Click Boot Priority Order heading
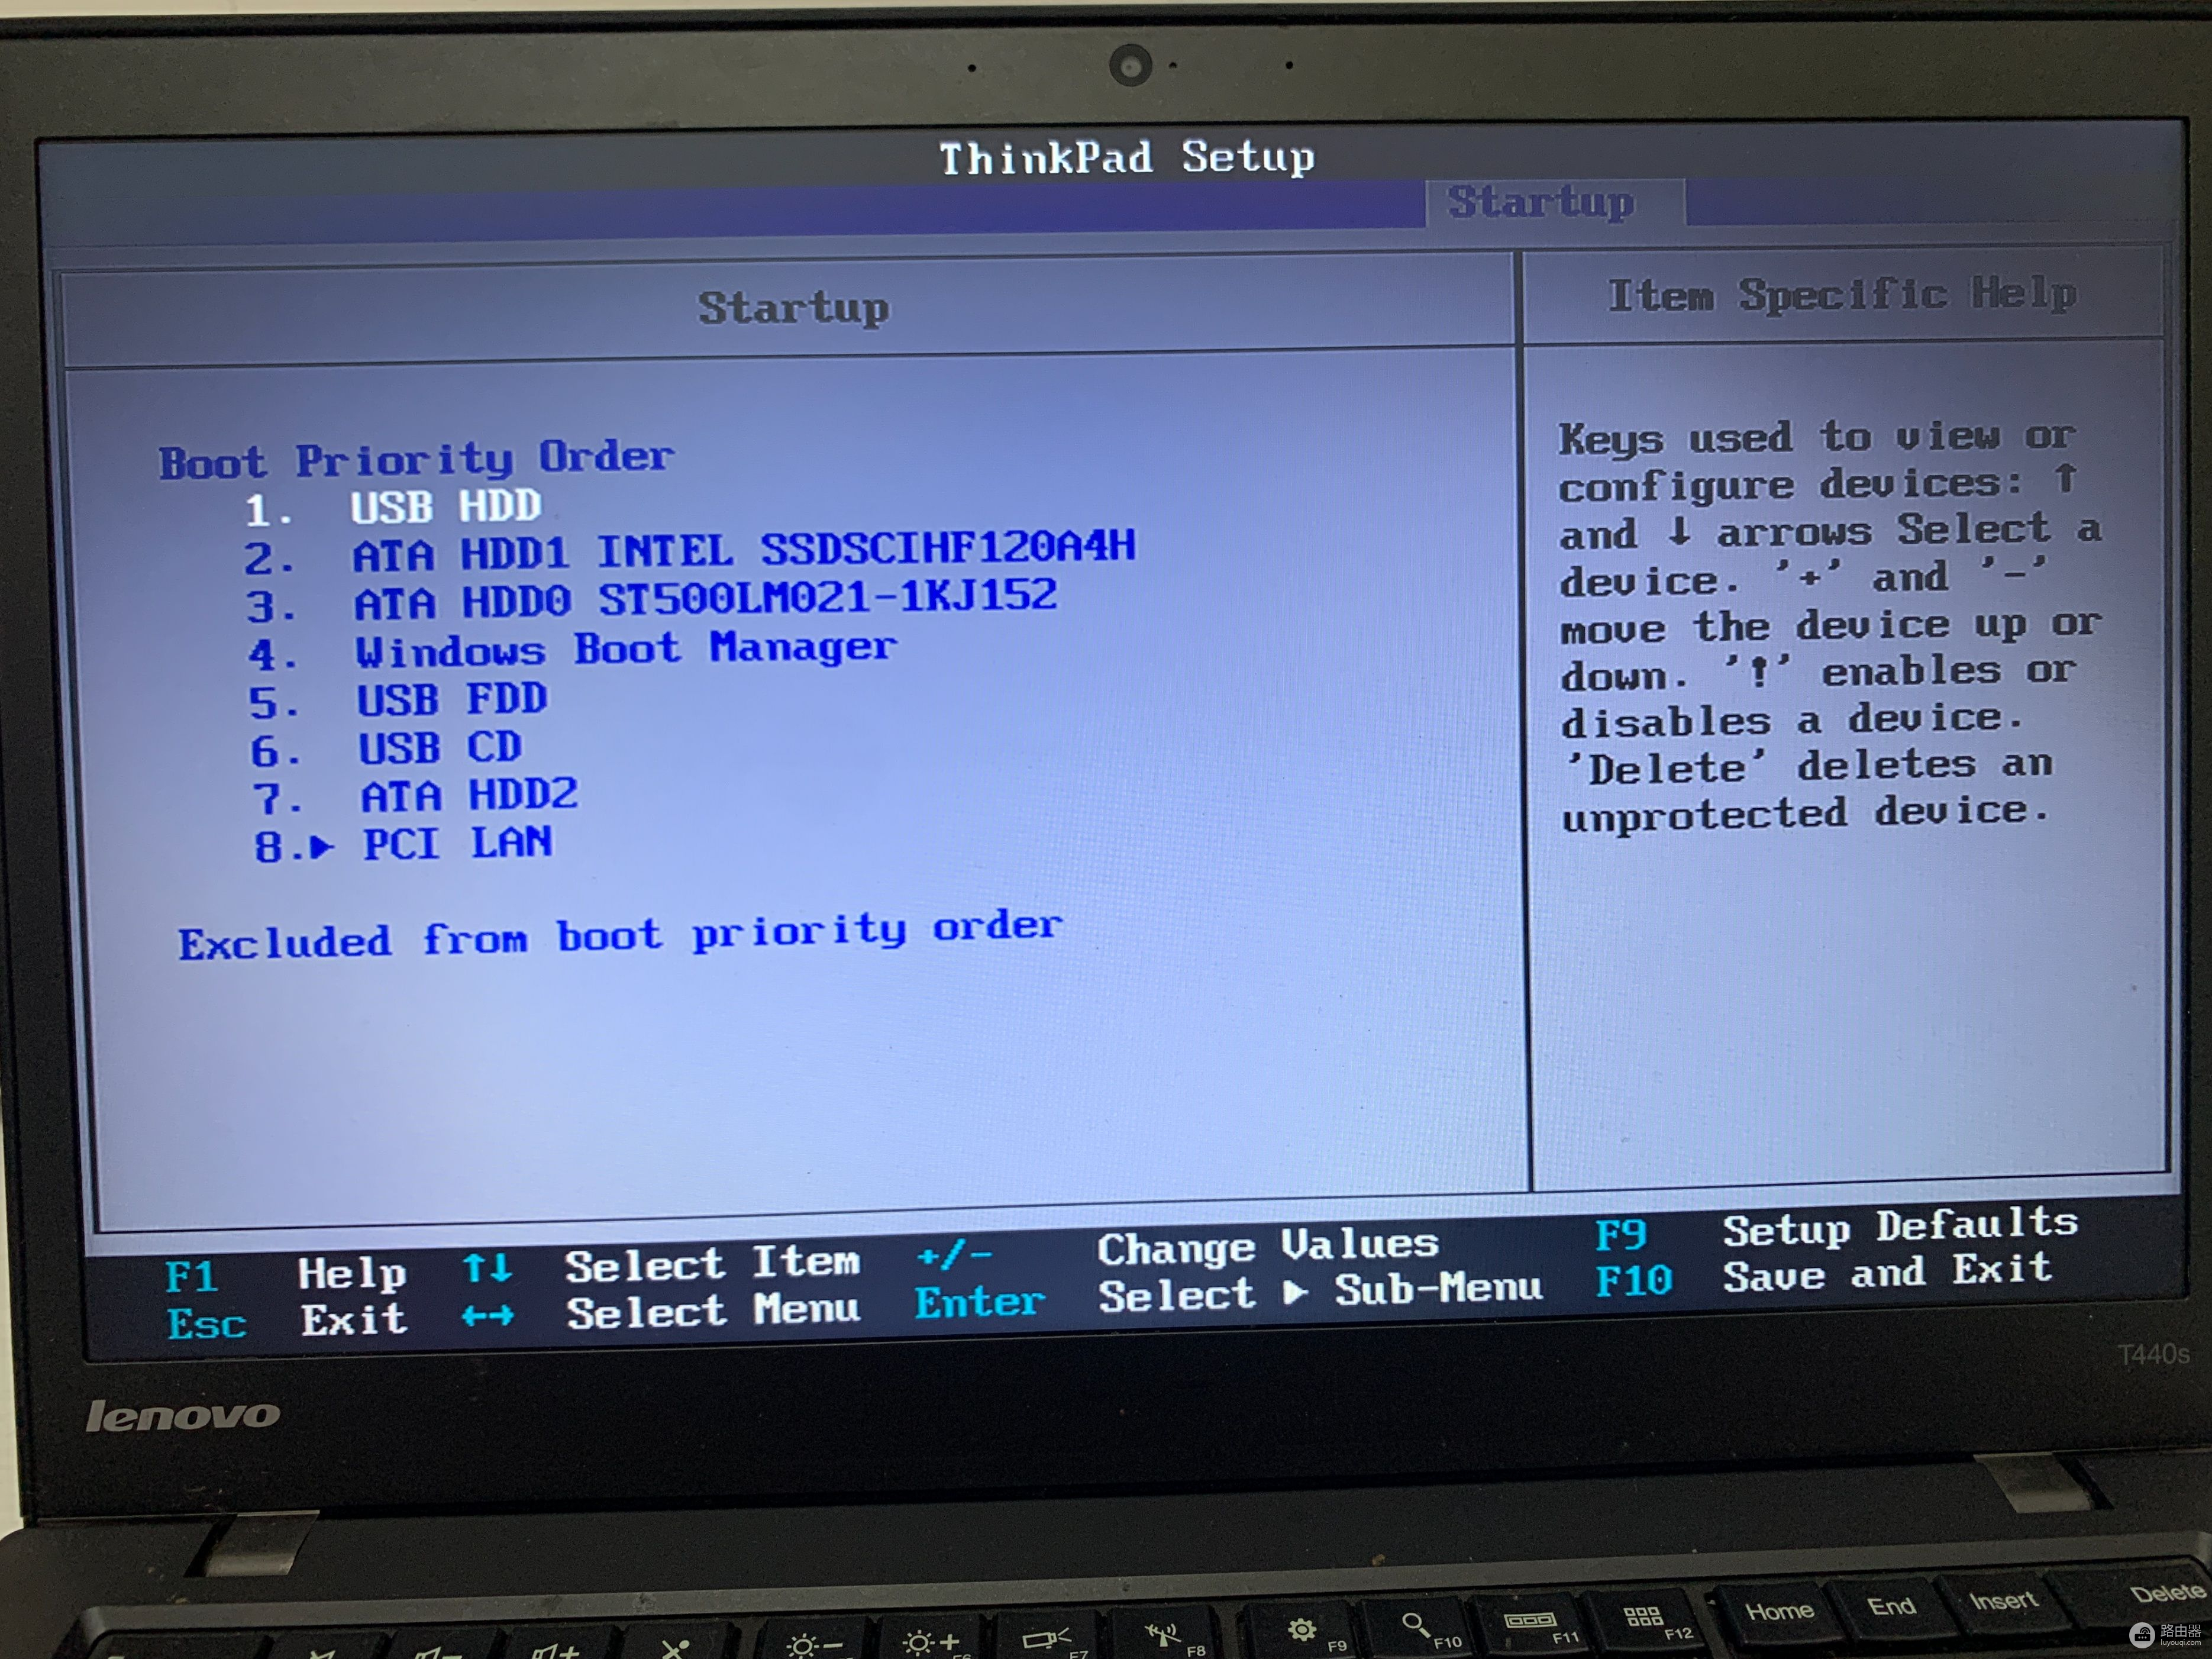Image resolution: width=2212 pixels, height=1659 pixels. tap(416, 460)
